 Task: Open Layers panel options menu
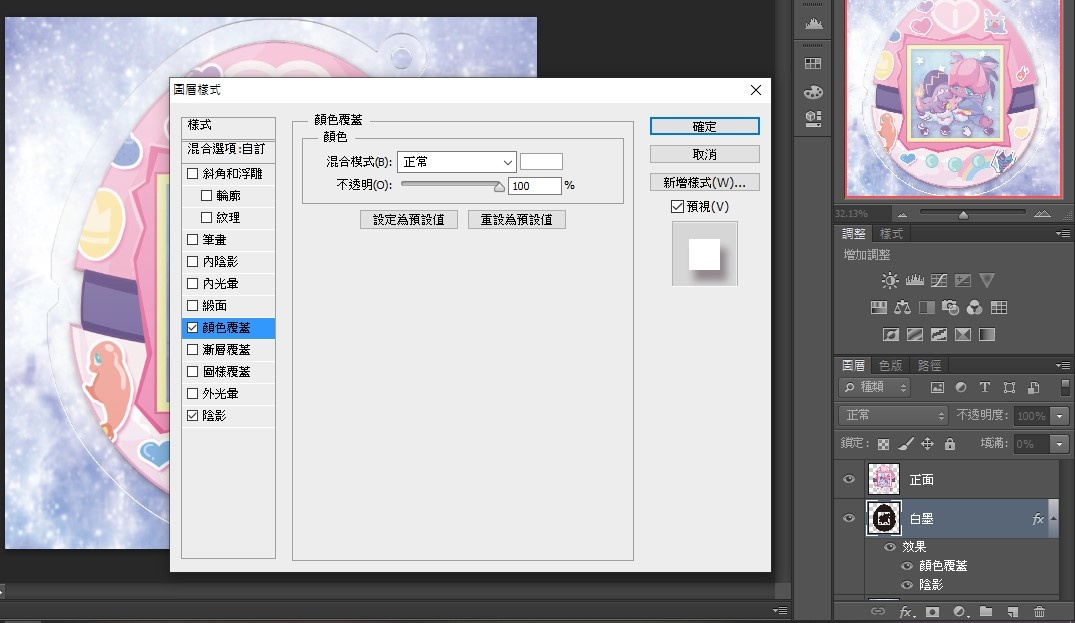[1063, 365]
